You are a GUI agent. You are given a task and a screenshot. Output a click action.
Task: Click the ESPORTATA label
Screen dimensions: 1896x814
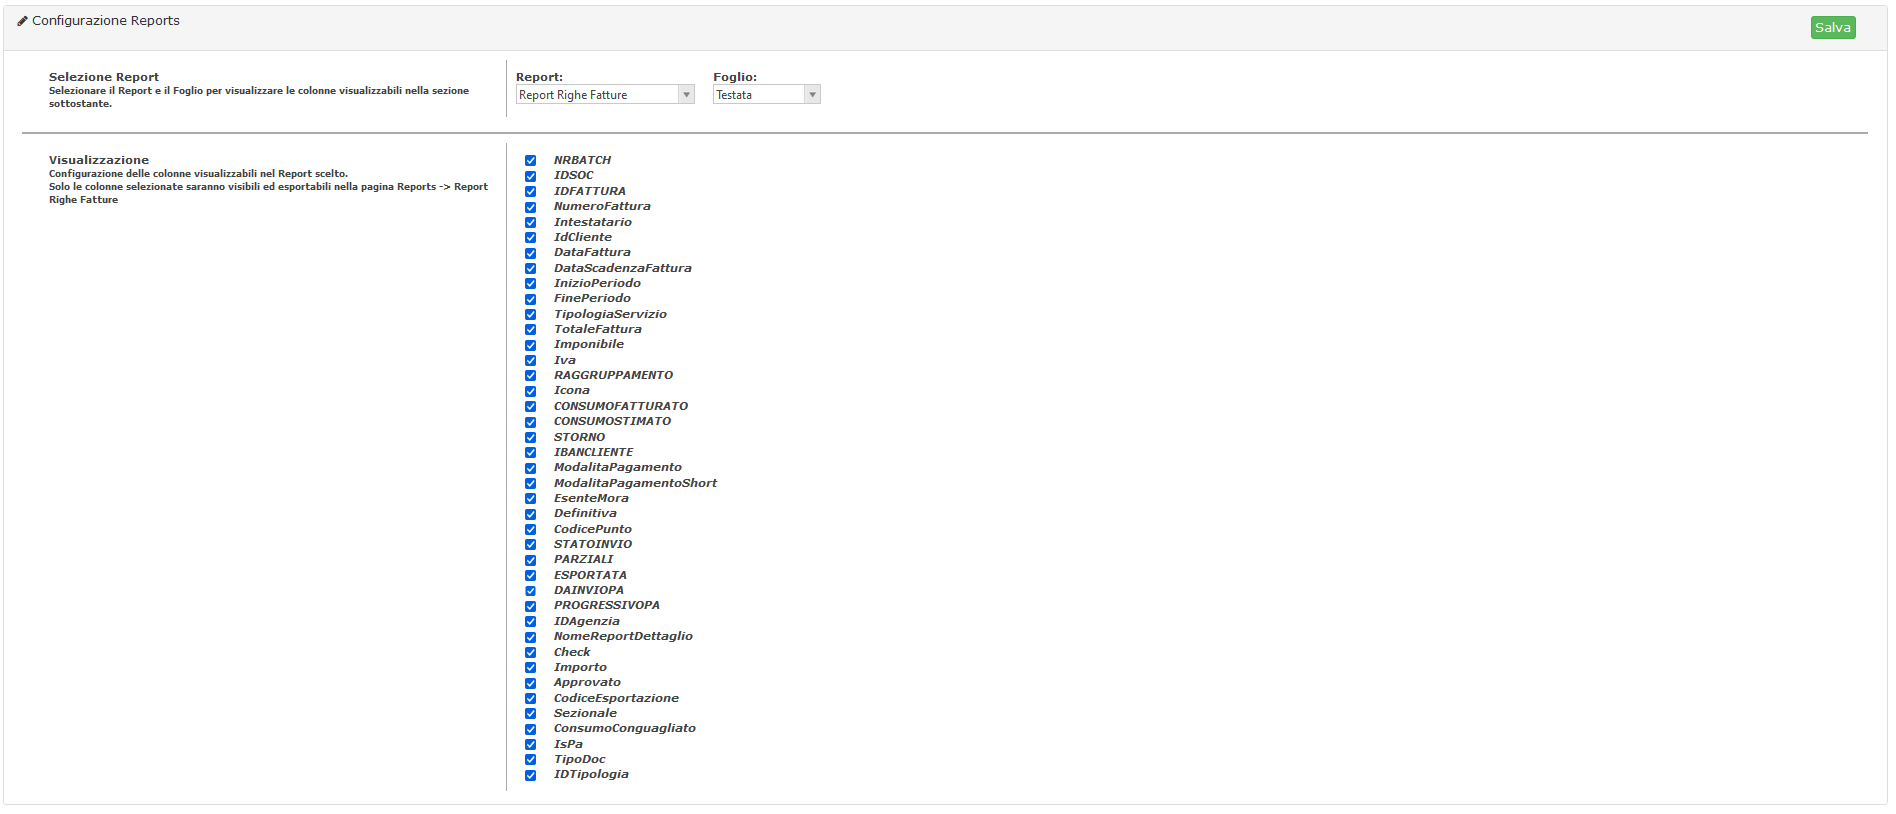click(590, 575)
